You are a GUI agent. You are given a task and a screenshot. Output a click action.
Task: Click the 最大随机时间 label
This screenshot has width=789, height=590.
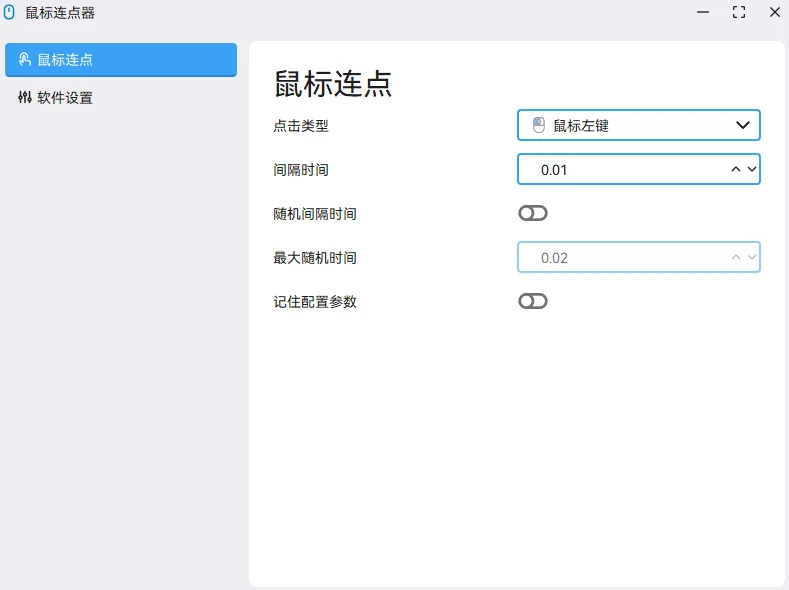[x=315, y=258]
